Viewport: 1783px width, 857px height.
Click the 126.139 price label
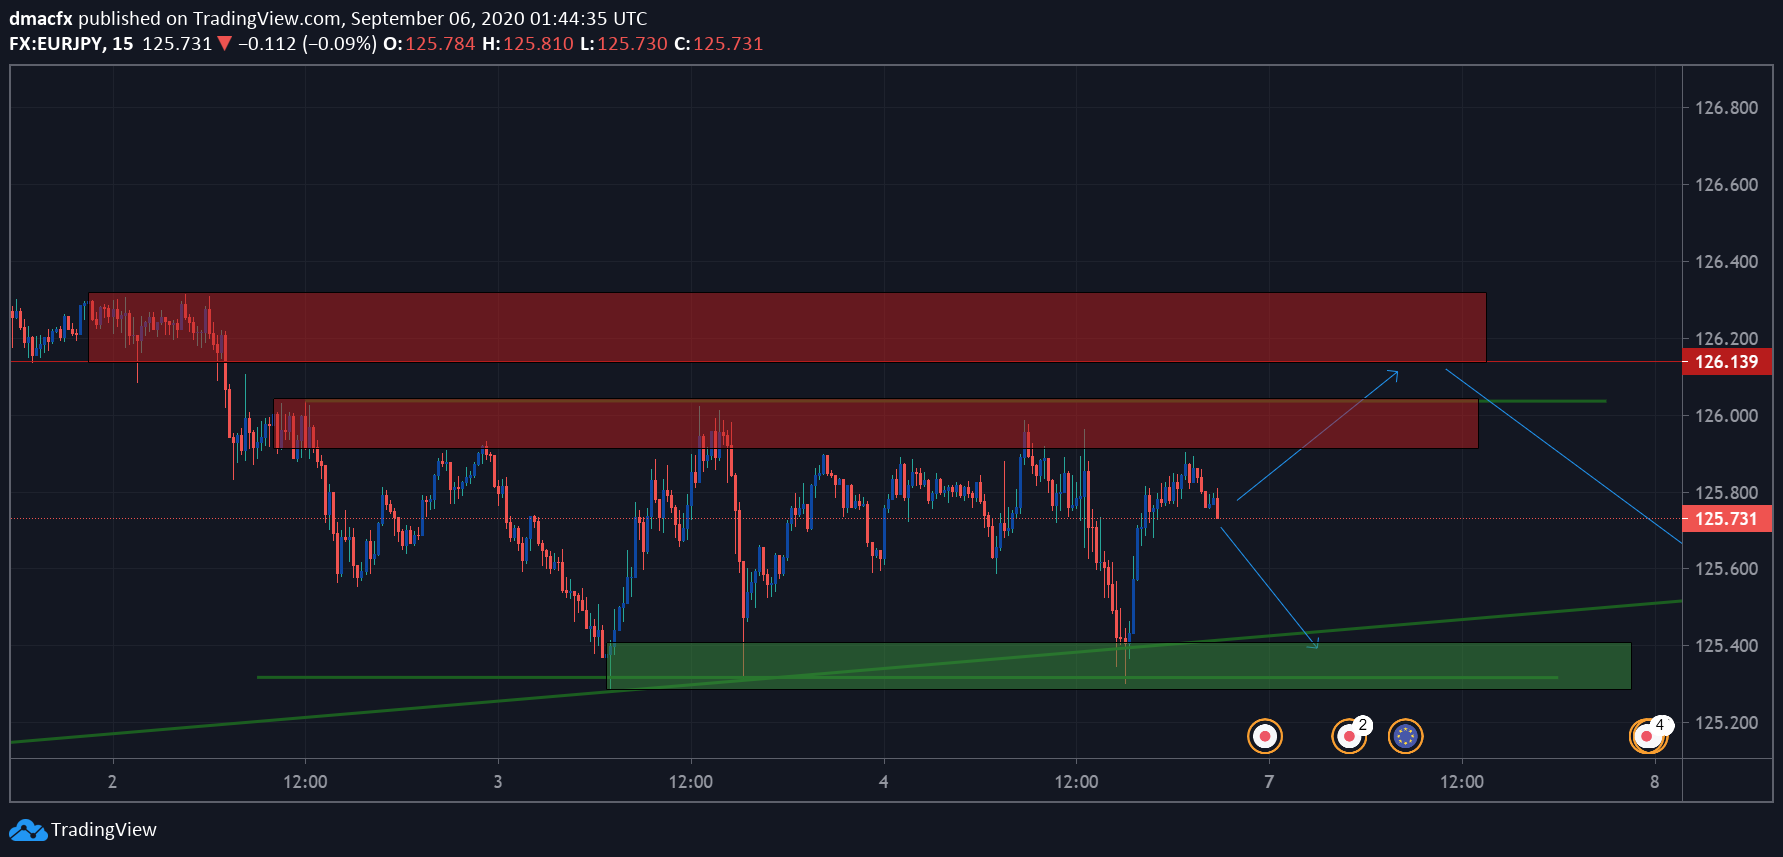[1727, 362]
